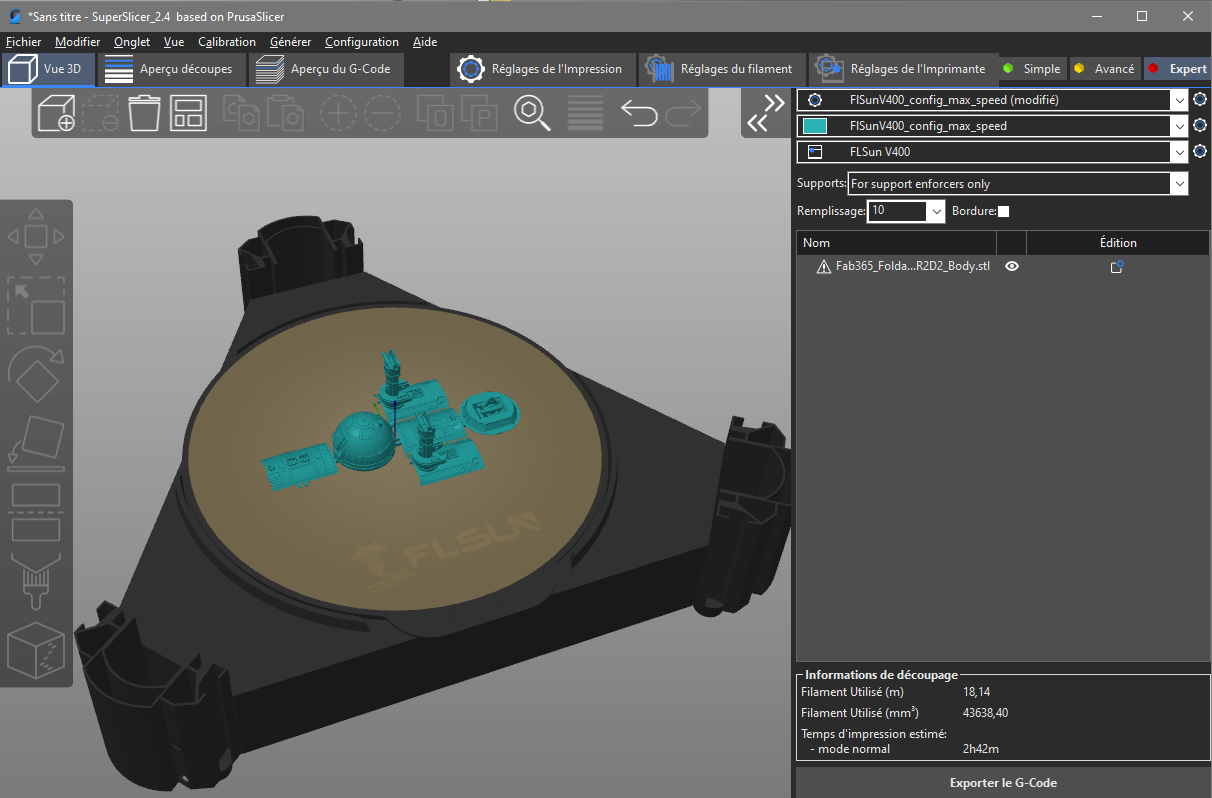Open settings gear for the FLSun V400 printer
The image size is (1212, 798).
(1200, 152)
